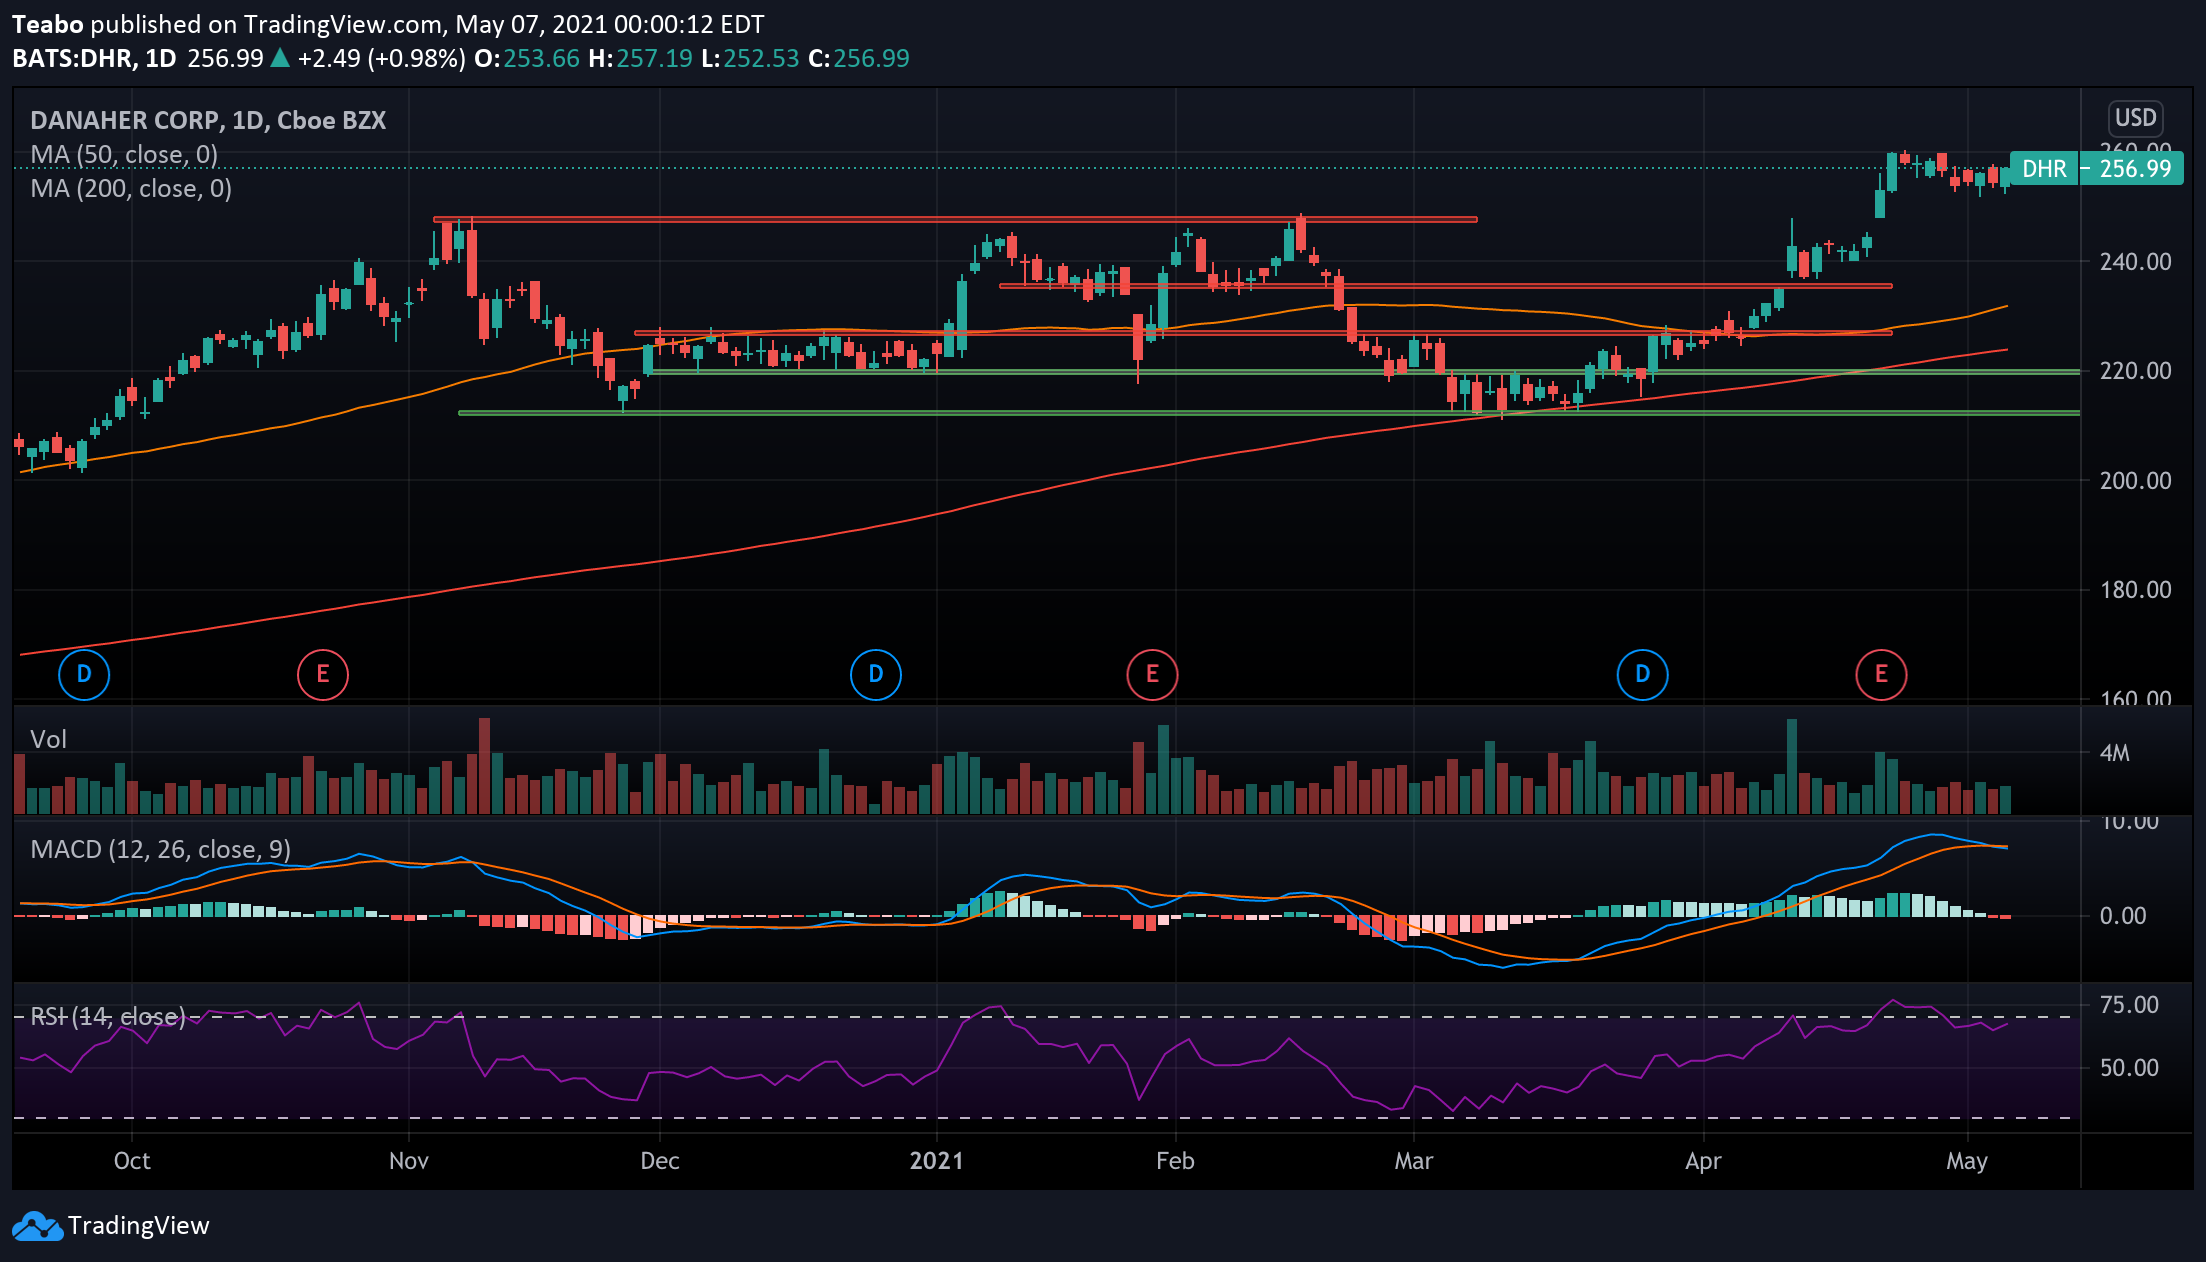Select the MA (50, close, 0) indicator legend
Image resolution: width=2206 pixels, height=1262 pixels.
(x=124, y=155)
